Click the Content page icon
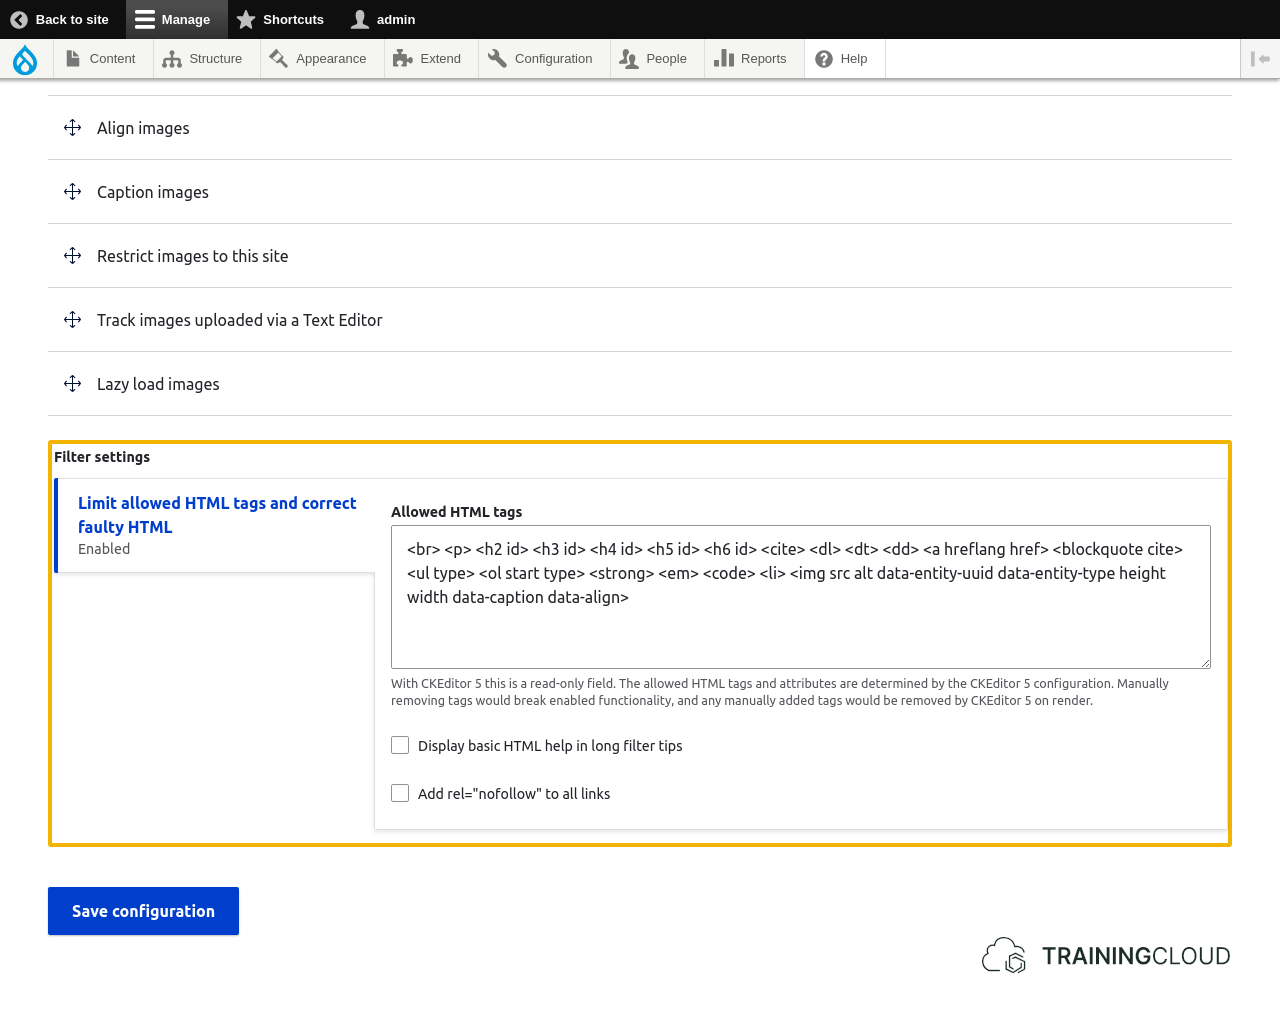Image resolution: width=1280 pixels, height=1024 pixels. click(73, 59)
